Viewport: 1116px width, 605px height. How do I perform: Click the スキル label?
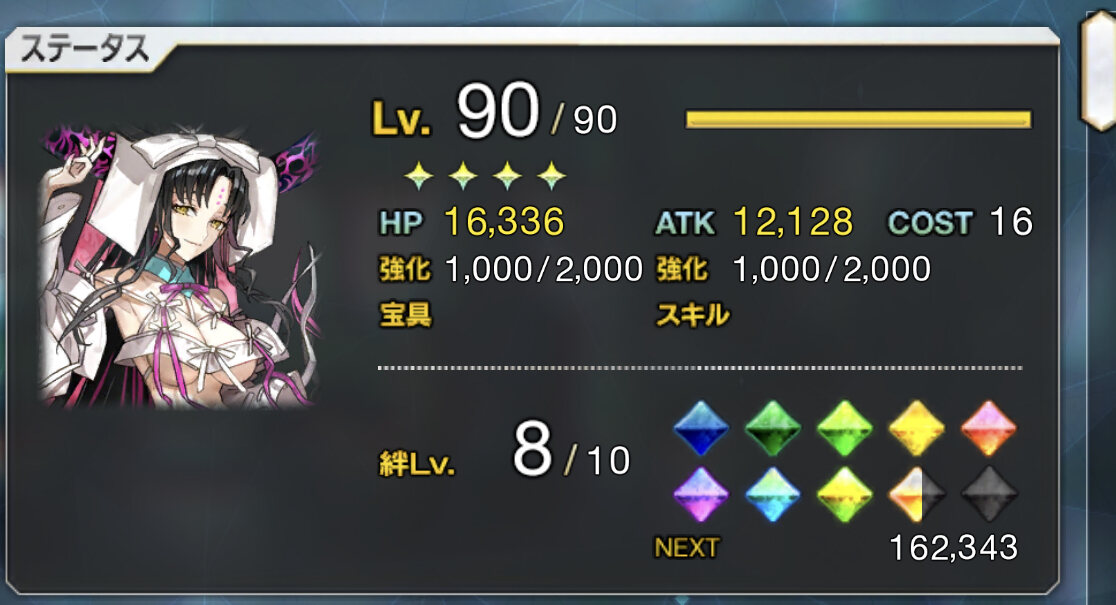pos(692,314)
